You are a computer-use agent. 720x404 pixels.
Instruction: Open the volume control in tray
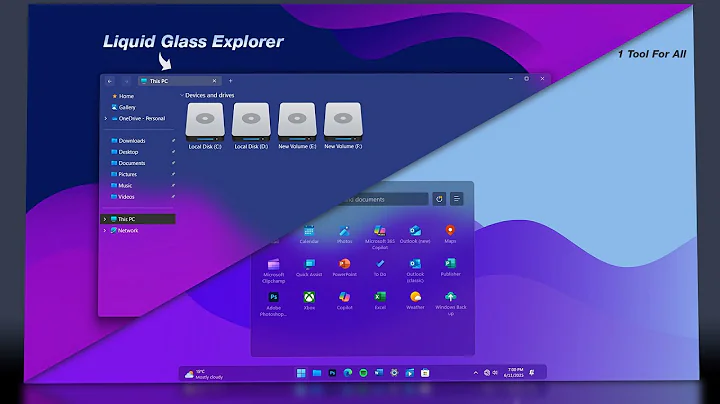[x=495, y=373]
